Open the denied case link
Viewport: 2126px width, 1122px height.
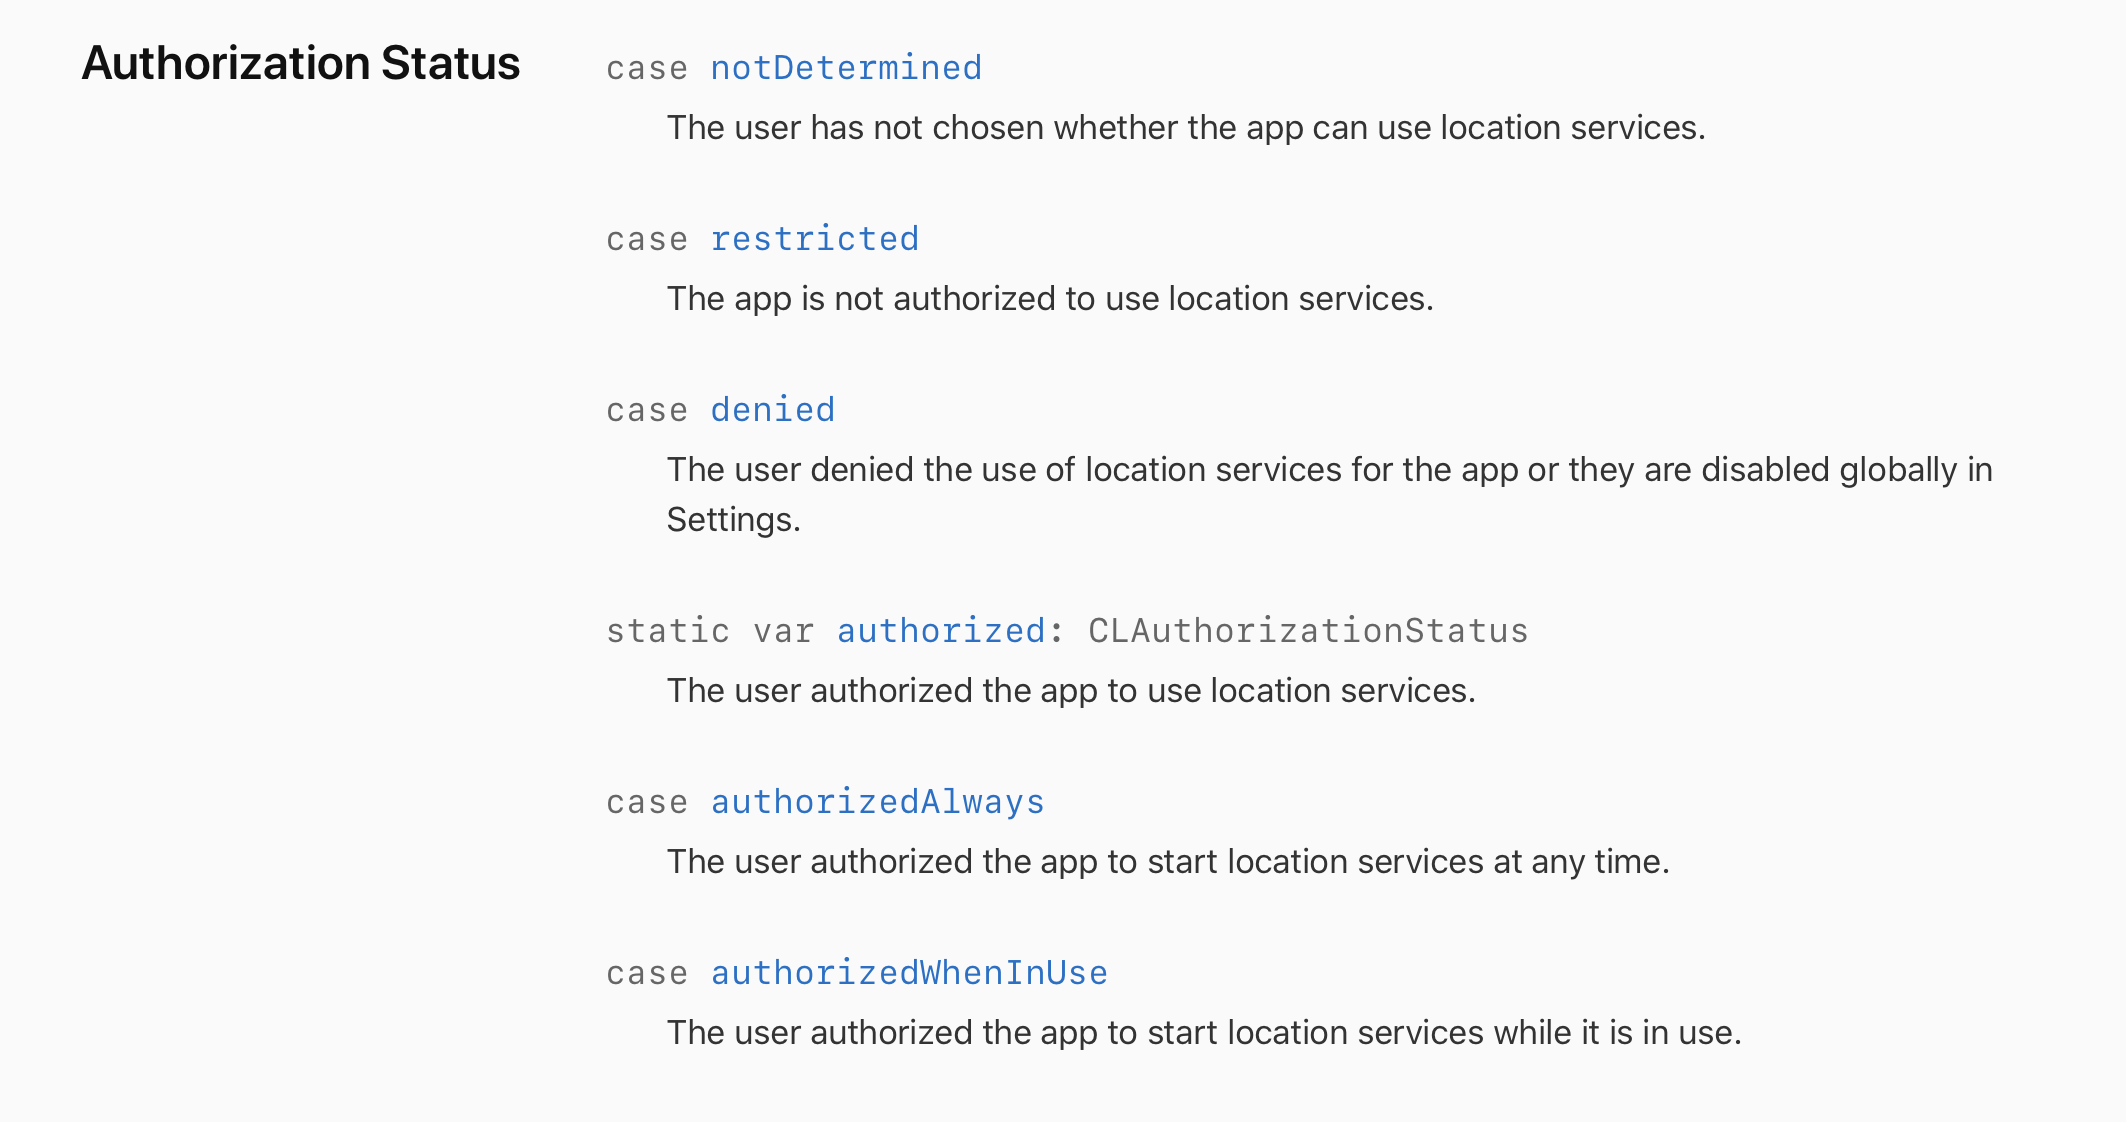click(772, 410)
